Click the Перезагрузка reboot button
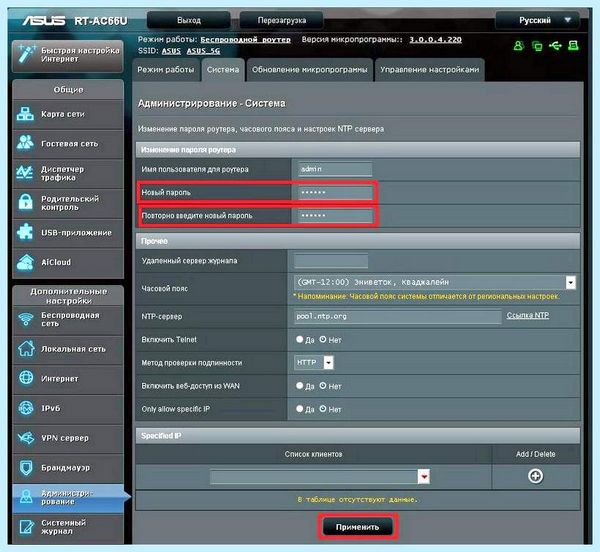 coord(282,20)
